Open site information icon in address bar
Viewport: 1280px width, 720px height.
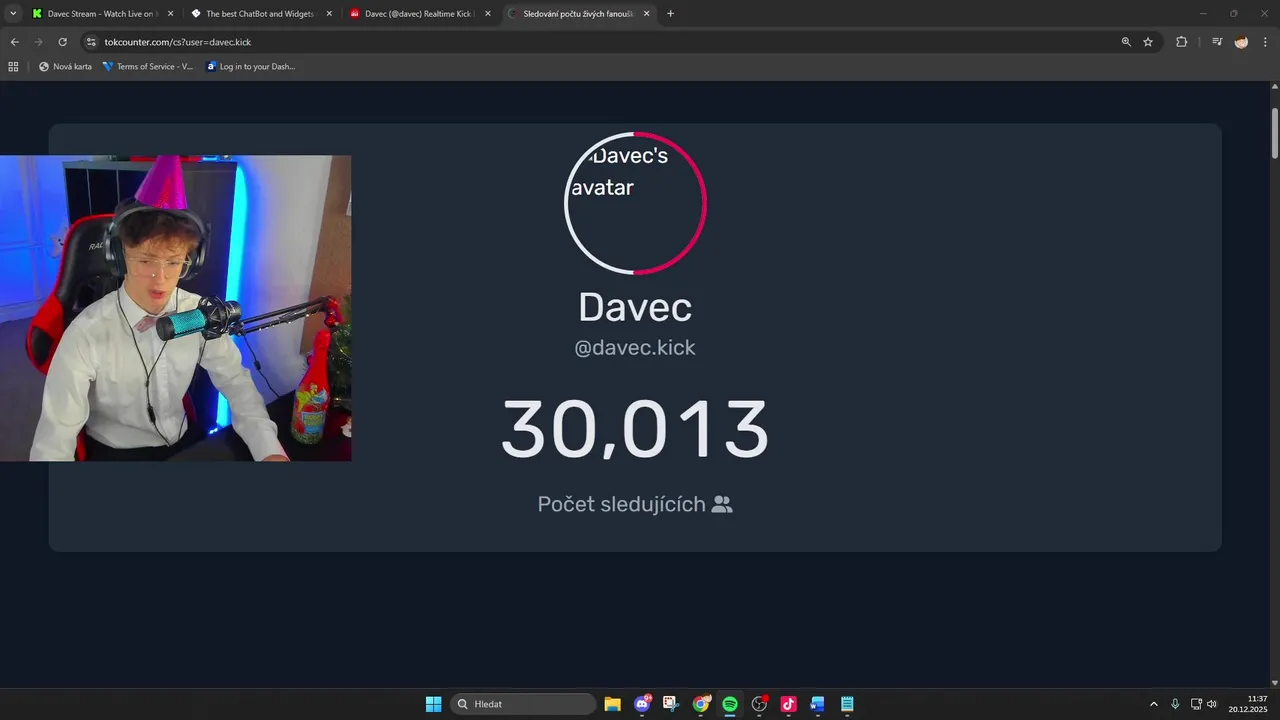point(90,42)
